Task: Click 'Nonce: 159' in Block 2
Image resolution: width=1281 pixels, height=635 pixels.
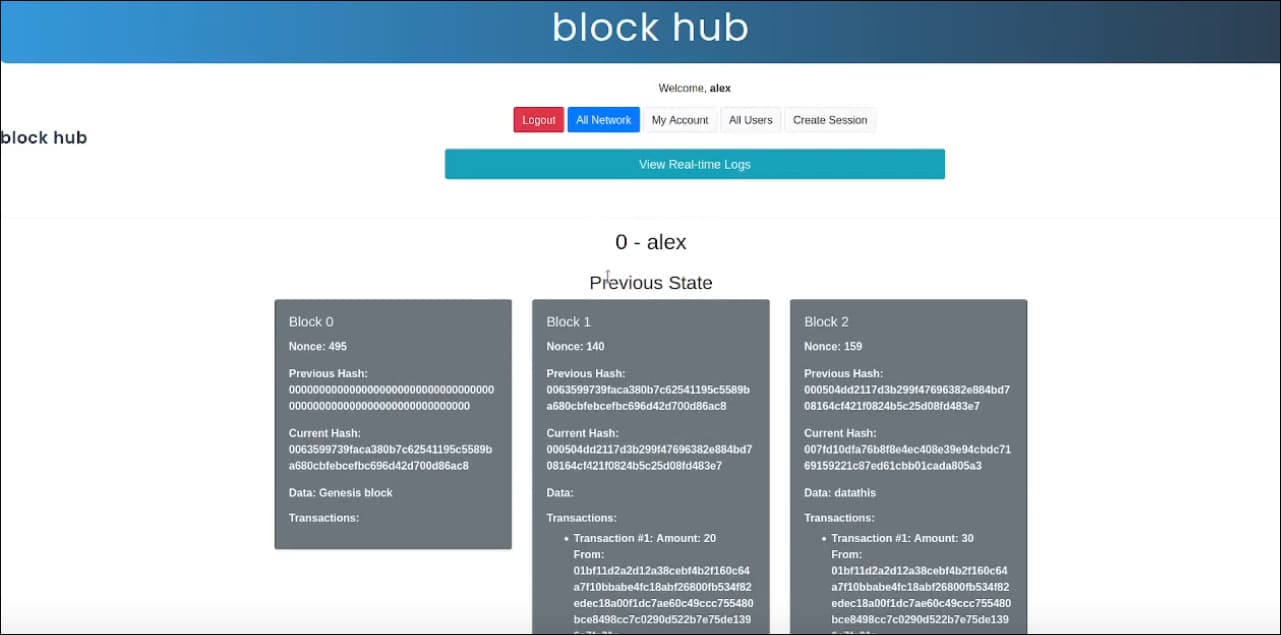Action: pyautogui.click(x=833, y=346)
